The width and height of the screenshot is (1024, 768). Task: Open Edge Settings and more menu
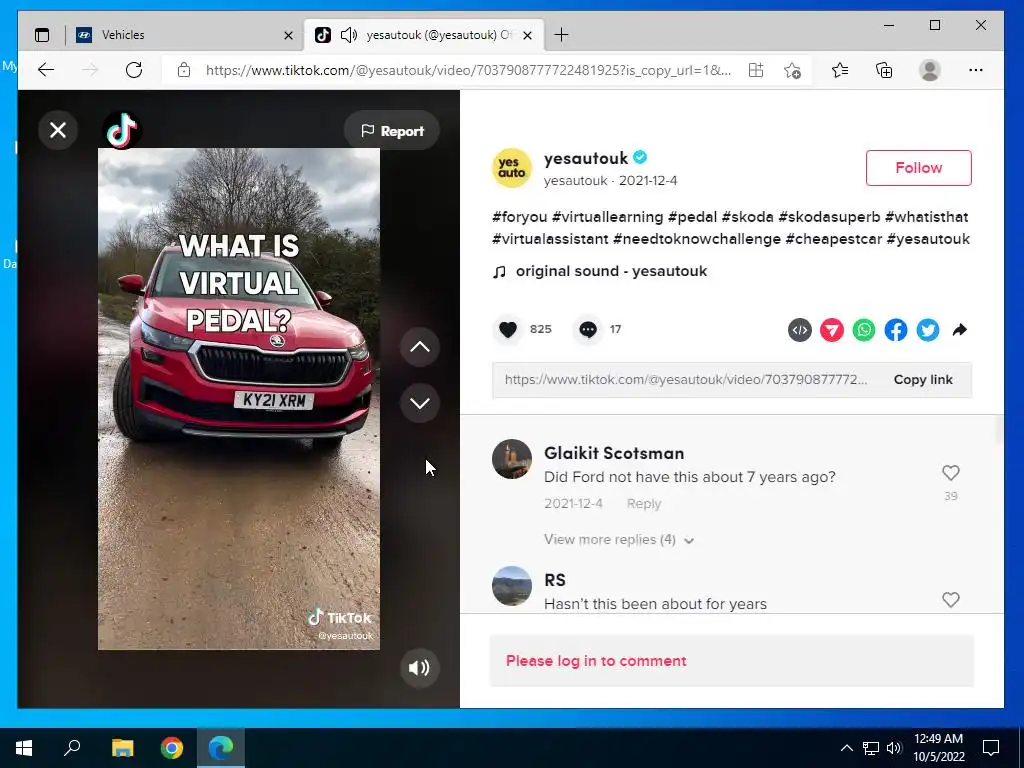point(976,70)
